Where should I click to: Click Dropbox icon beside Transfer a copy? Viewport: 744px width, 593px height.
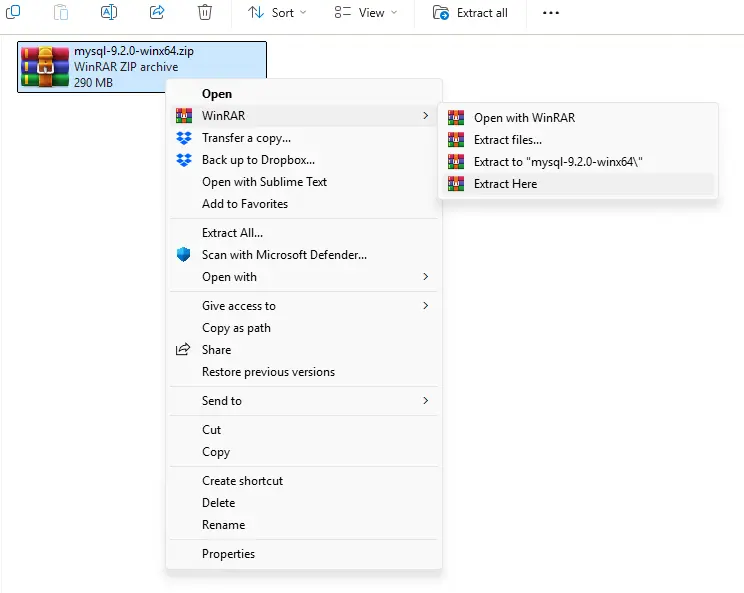point(184,138)
